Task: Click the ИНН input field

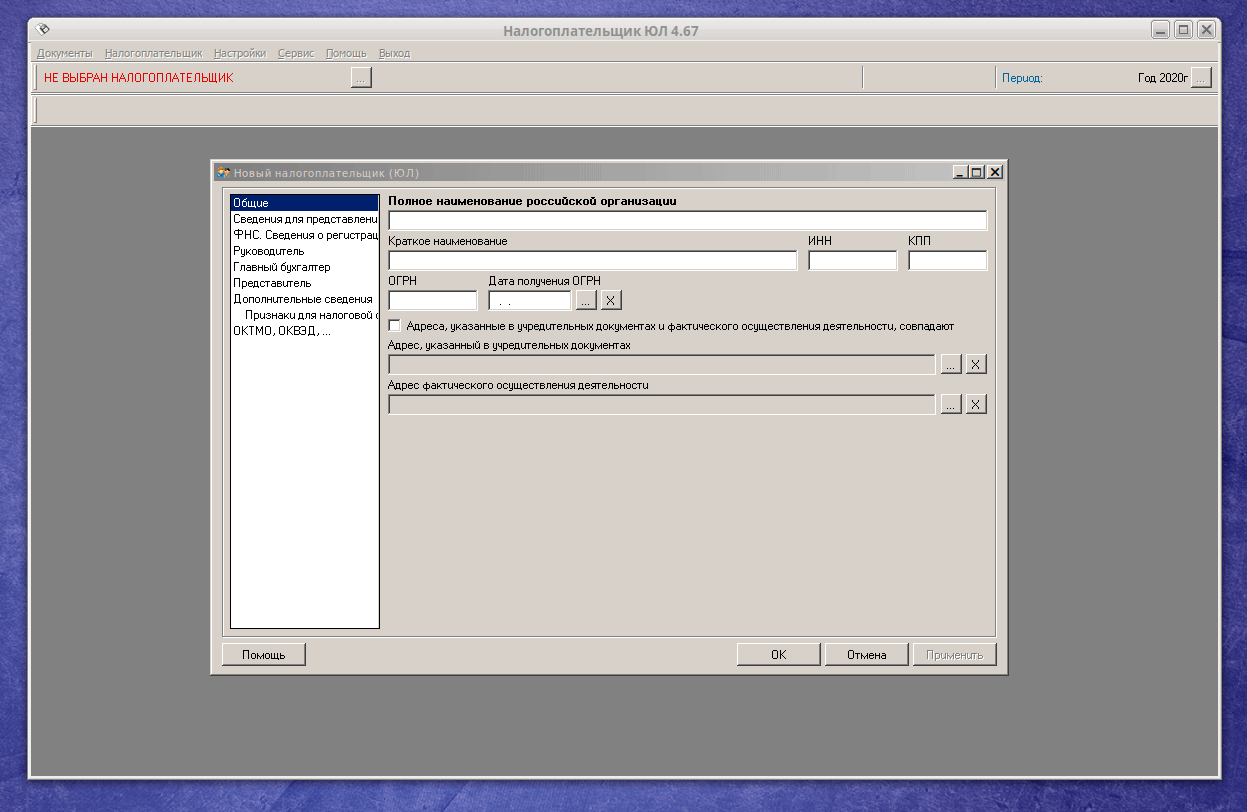Action: [x=852, y=261]
